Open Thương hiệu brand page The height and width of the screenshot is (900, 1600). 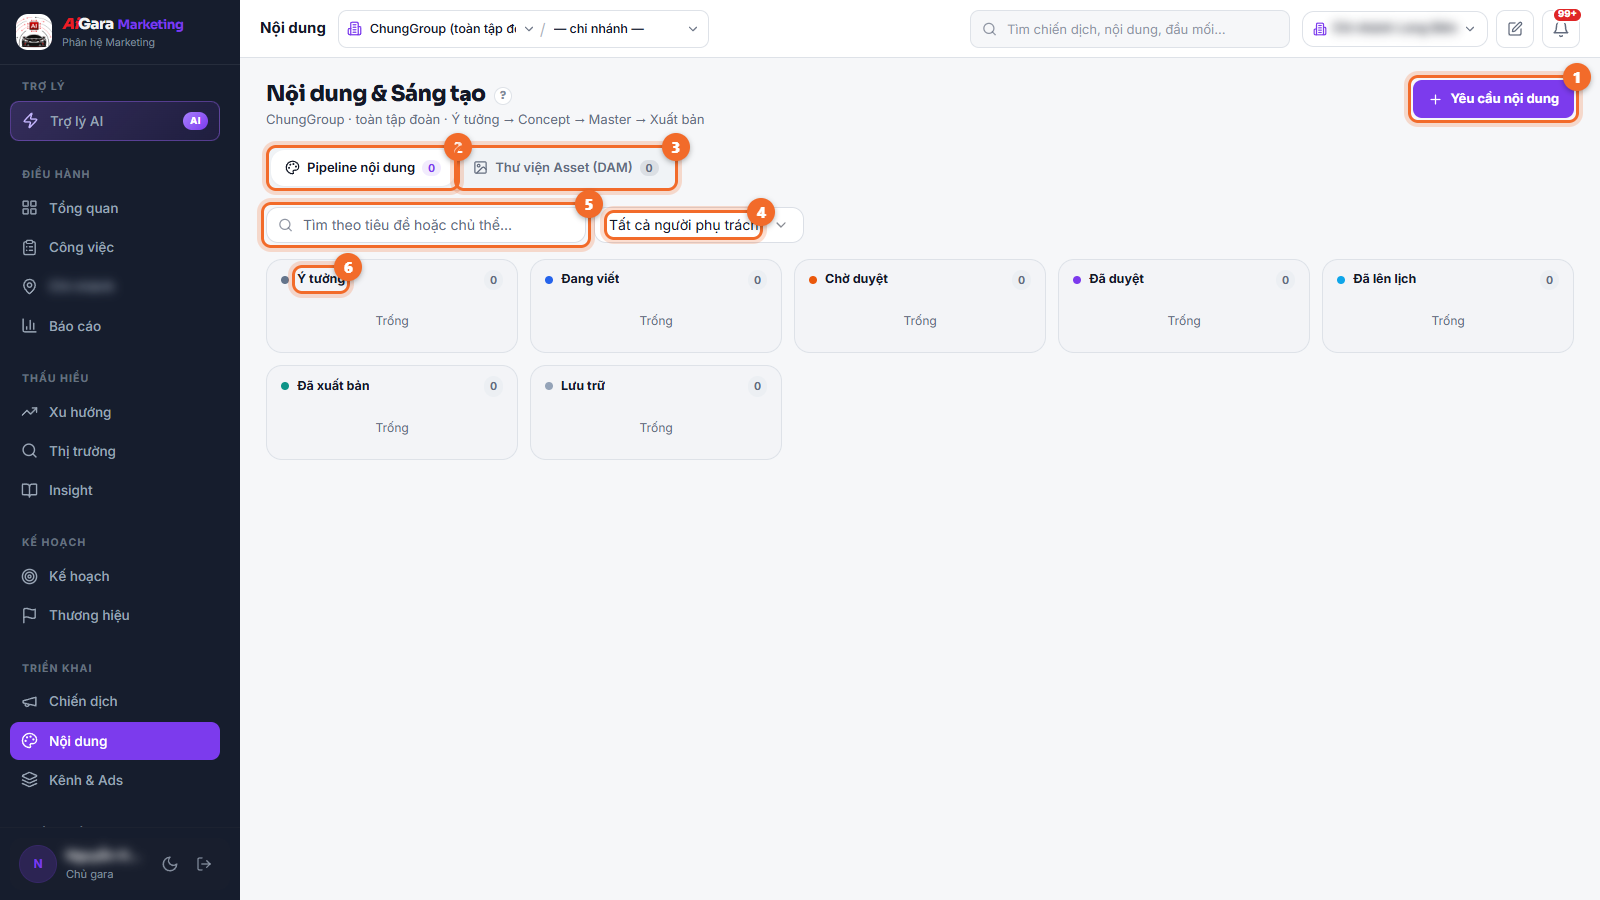115,615
